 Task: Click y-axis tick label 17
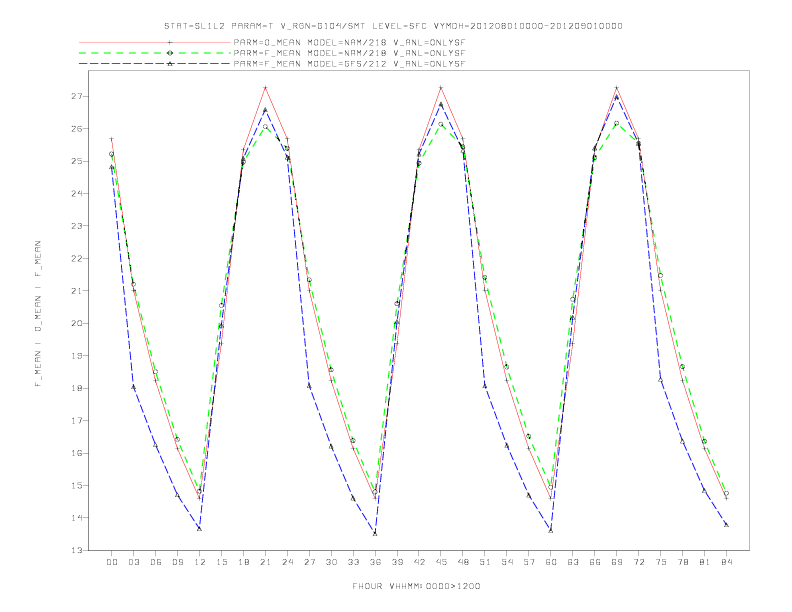point(77,421)
